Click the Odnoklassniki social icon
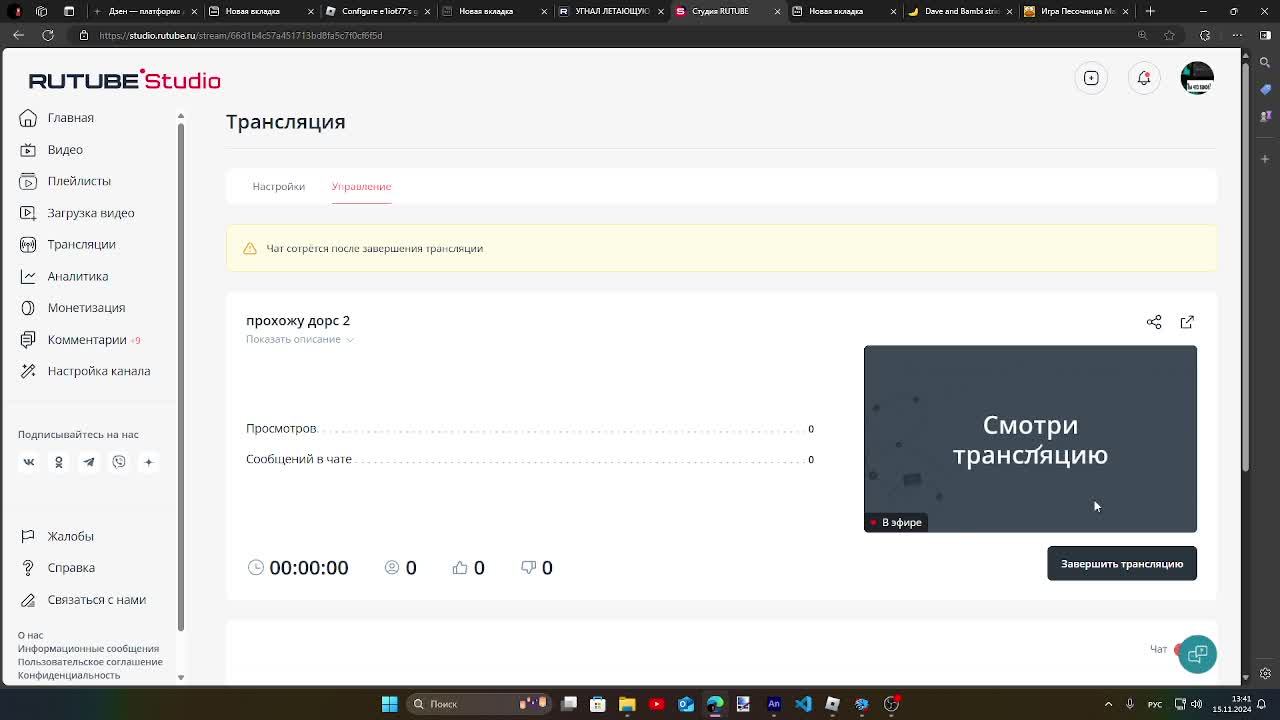Screen dimensions: 1280x720 pyautogui.click(x=59, y=462)
